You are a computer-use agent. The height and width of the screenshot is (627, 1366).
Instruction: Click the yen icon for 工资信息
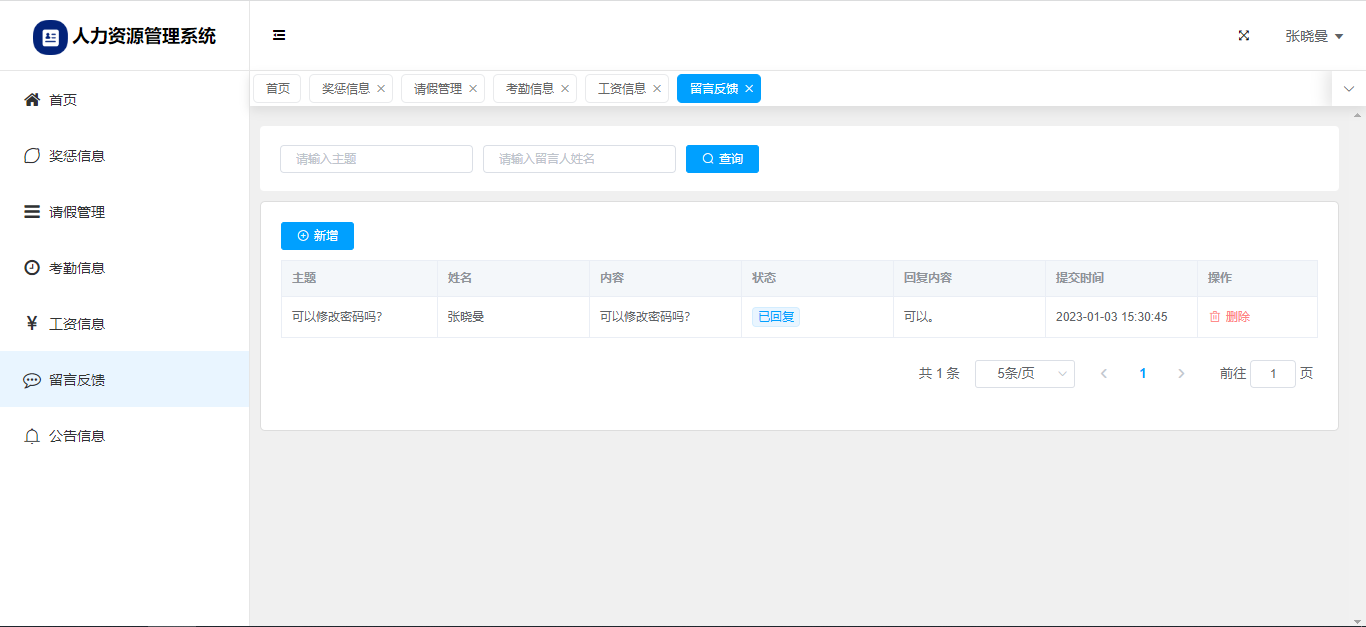pyautogui.click(x=32, y=324)
